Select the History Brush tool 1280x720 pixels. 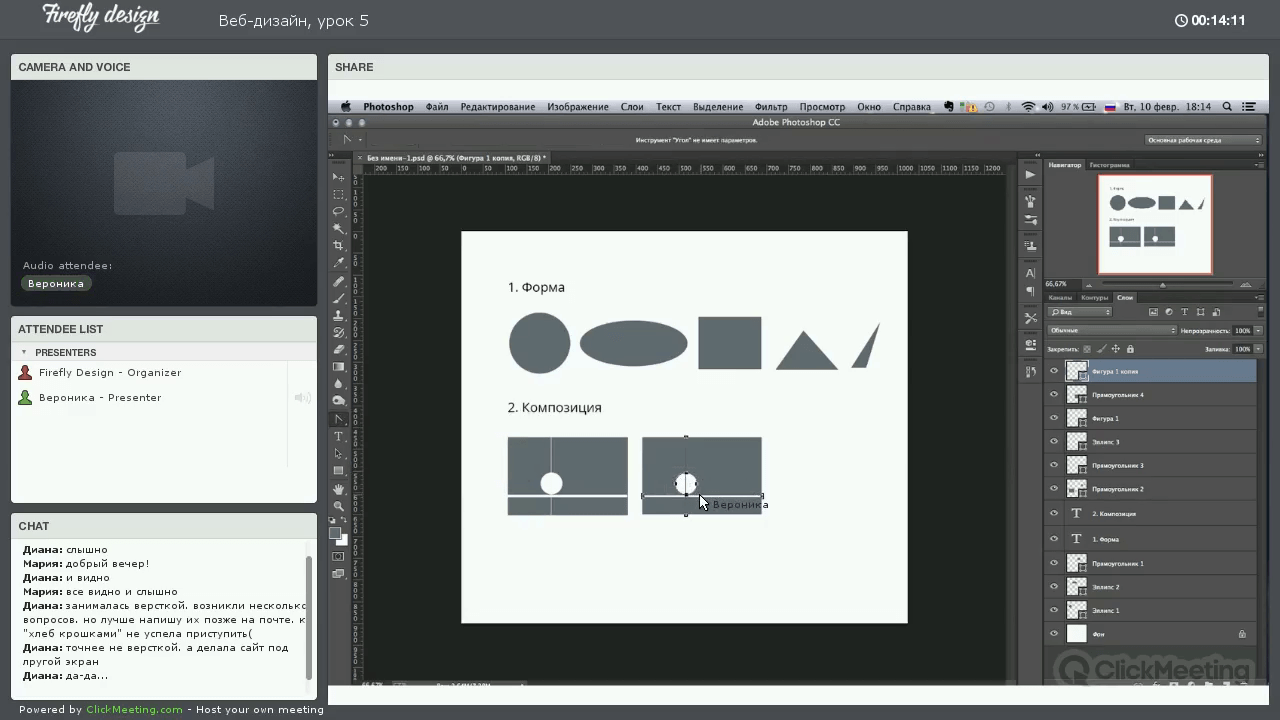[339, 333]
